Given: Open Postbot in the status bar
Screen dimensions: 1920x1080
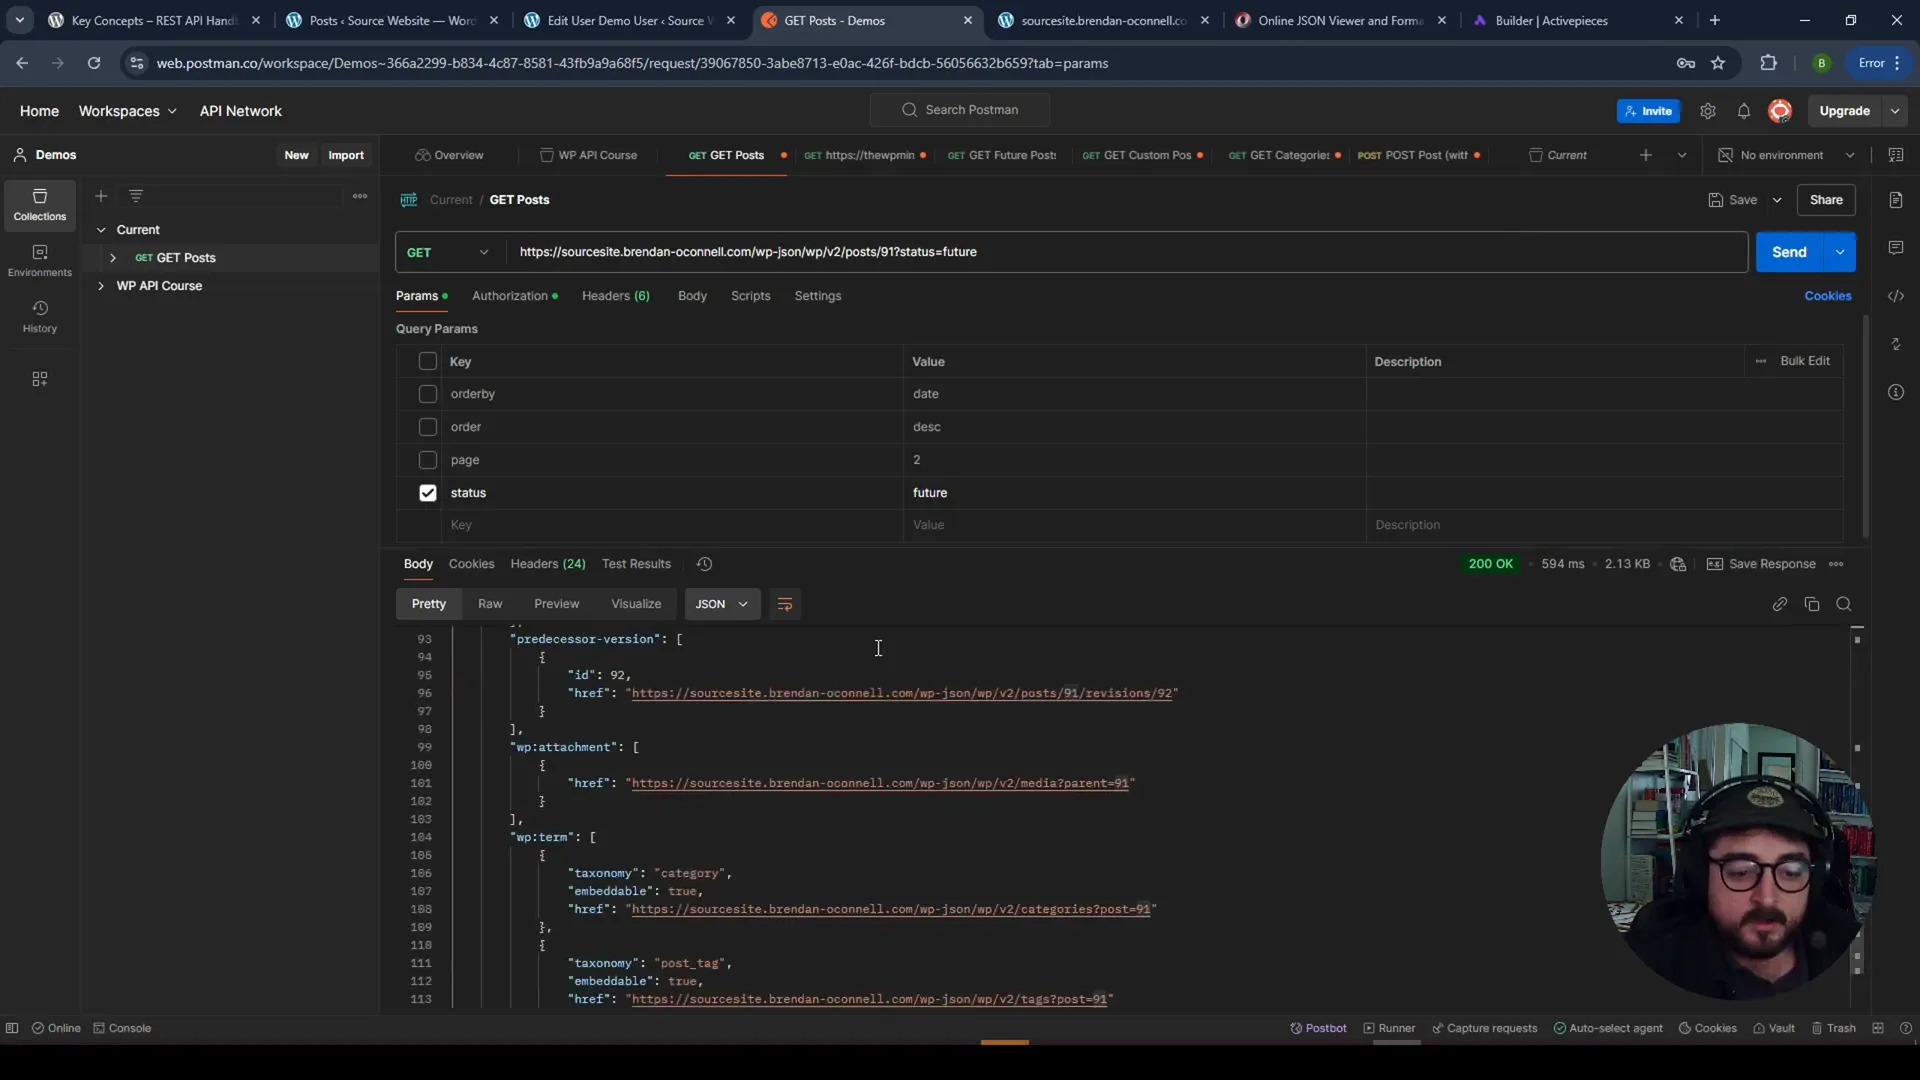Looking at the screenshot, I should (1318, 1028).
